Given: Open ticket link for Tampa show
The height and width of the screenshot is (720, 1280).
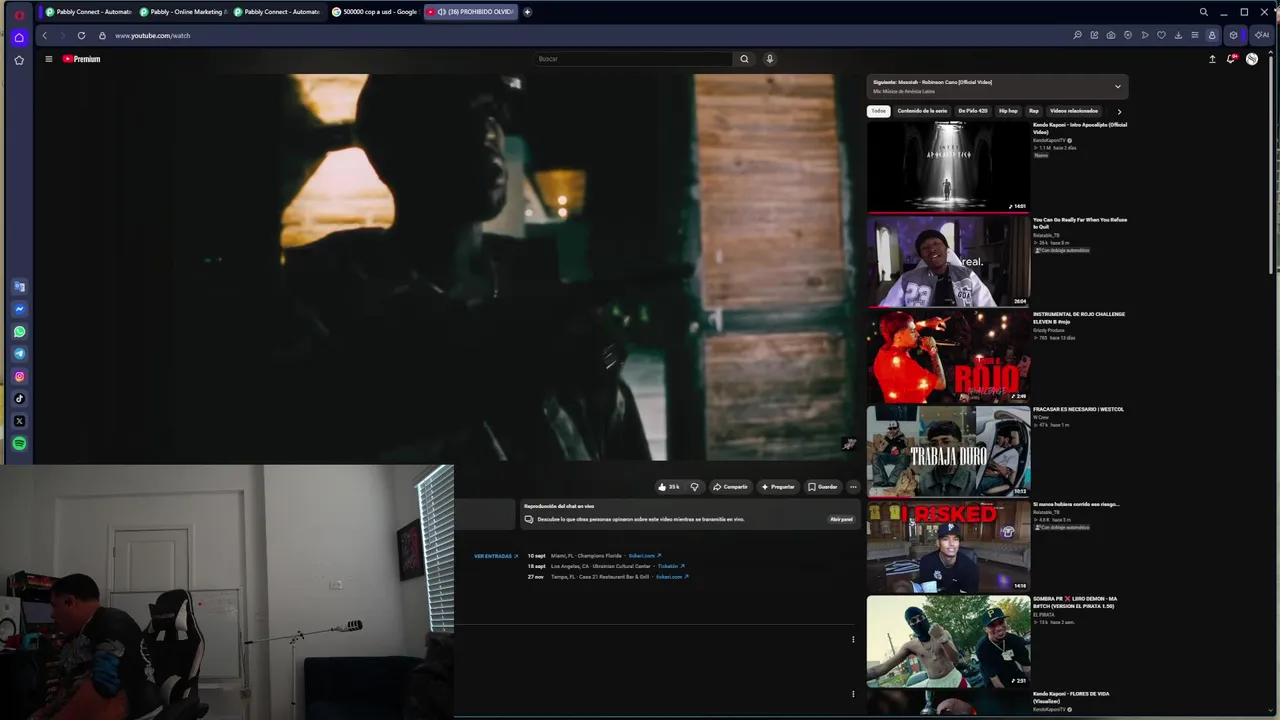Looking at the screenshot, I should click(672, 577).
